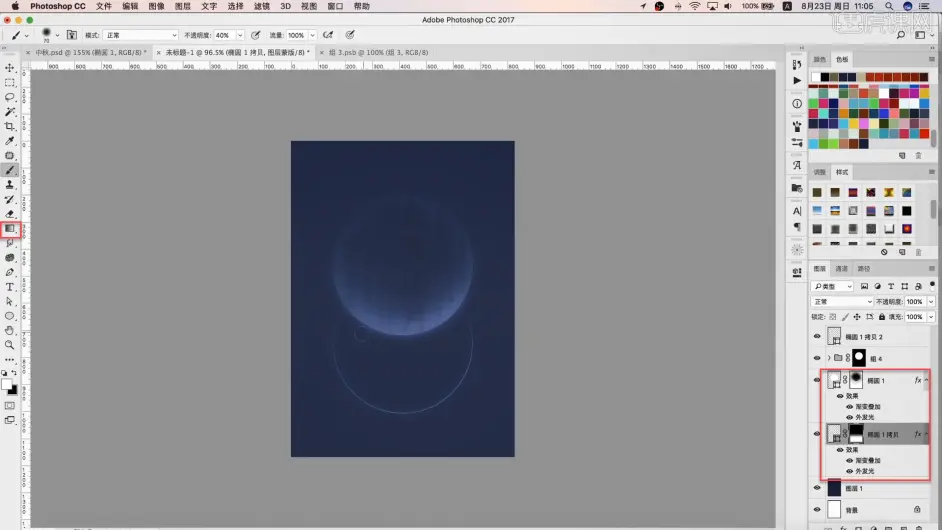Select the Brush tool in the toolbox
942x530 pixels.
tap(10, 170)
